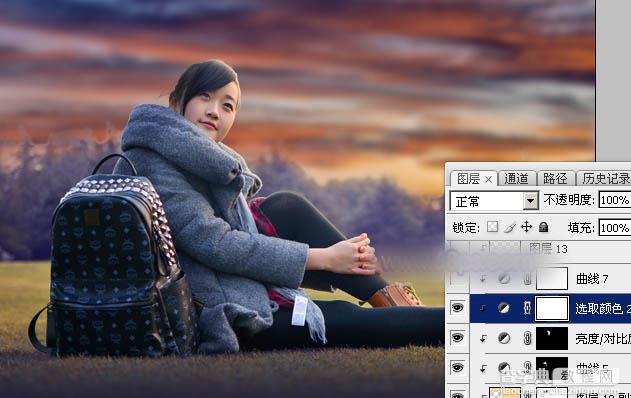
Task: Select the 亮度/对比度 black mask thumbnail
Action: point(552,338)
